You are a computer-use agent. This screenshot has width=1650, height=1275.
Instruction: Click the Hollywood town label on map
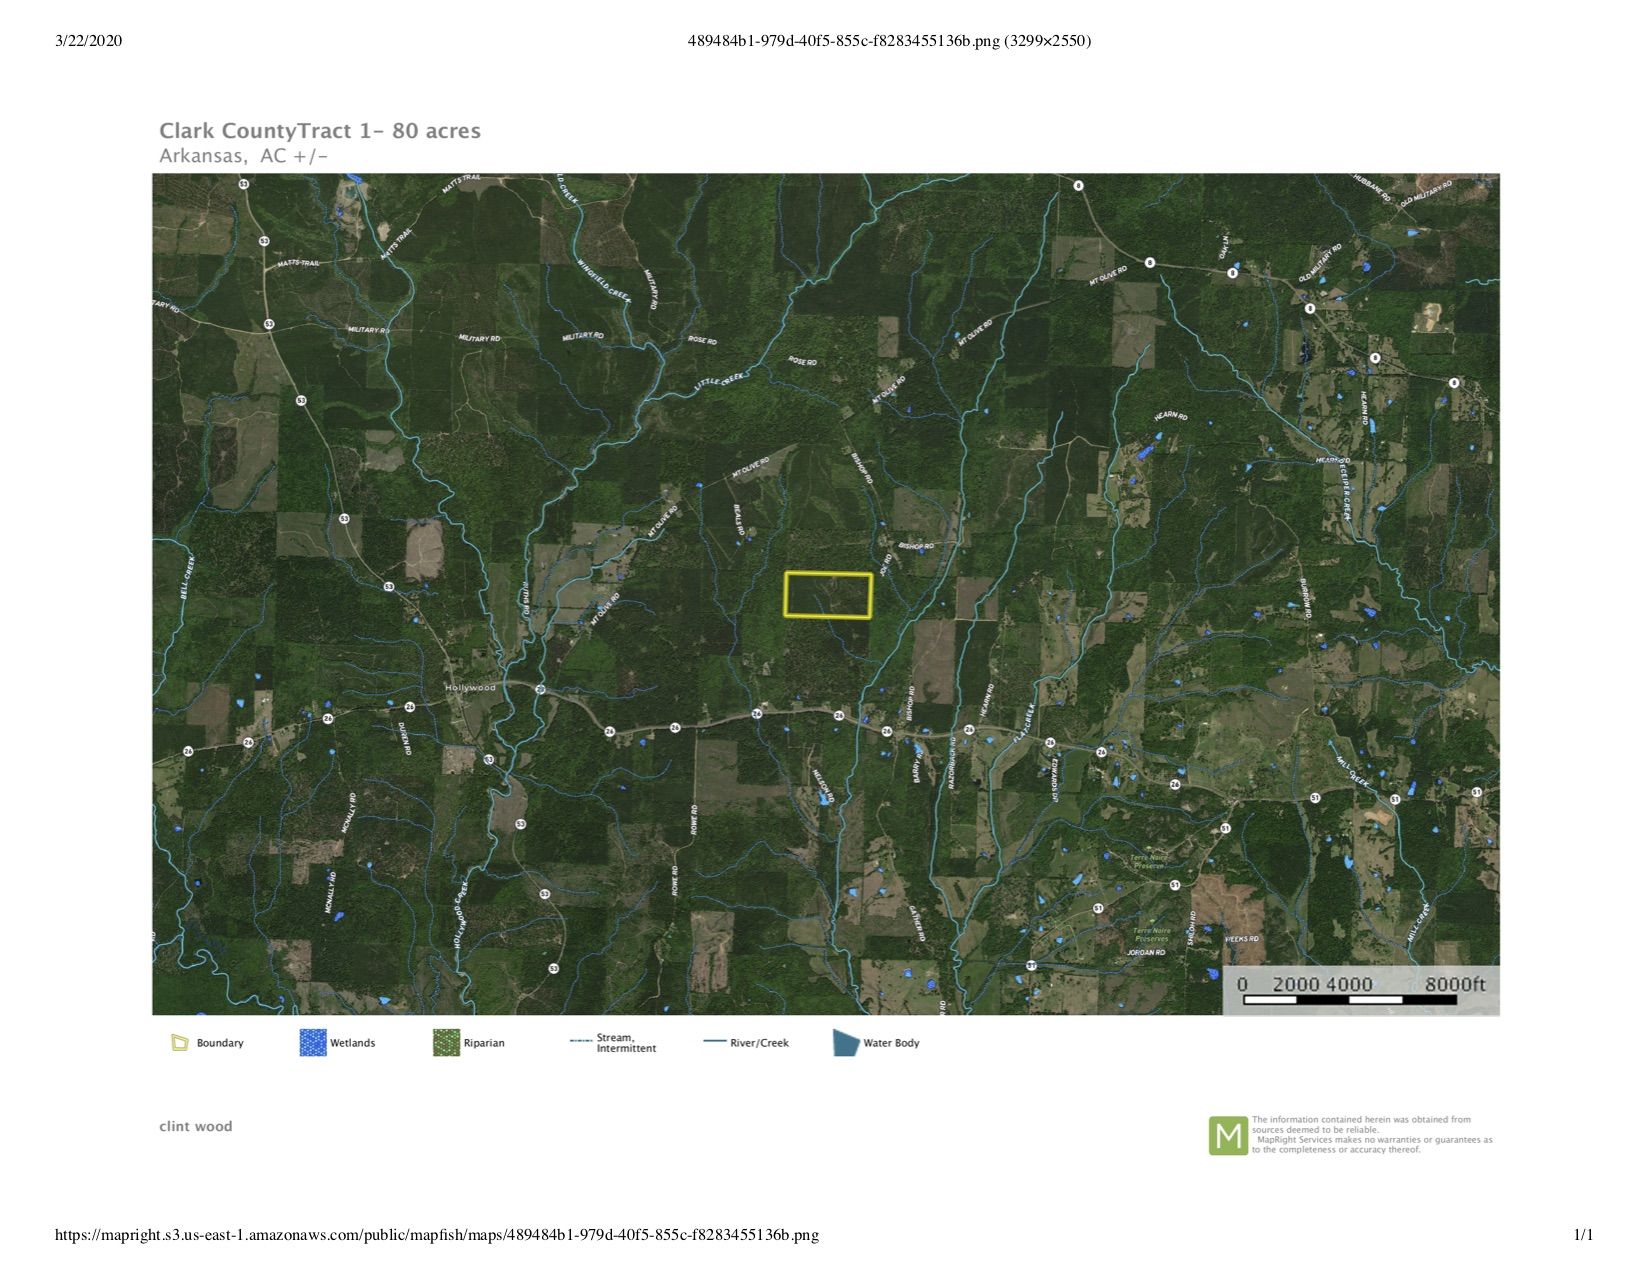pos(470,688)
